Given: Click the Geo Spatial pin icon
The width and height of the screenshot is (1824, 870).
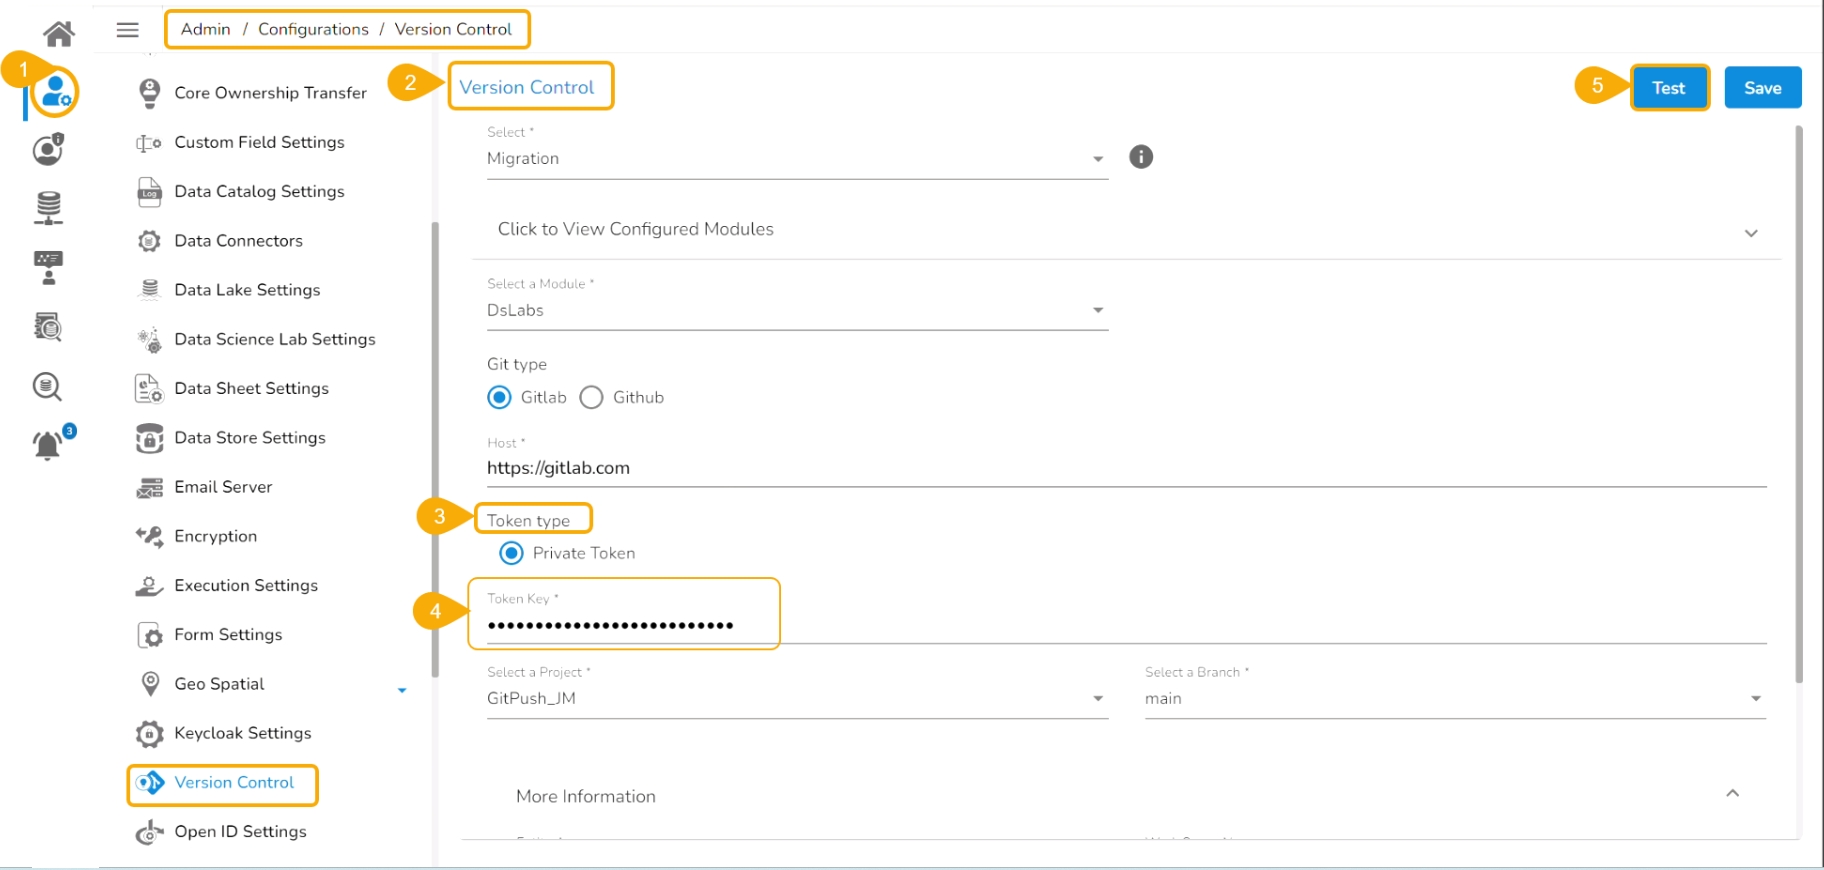Looking at the screenshot, I should click(x=150, y=684).
